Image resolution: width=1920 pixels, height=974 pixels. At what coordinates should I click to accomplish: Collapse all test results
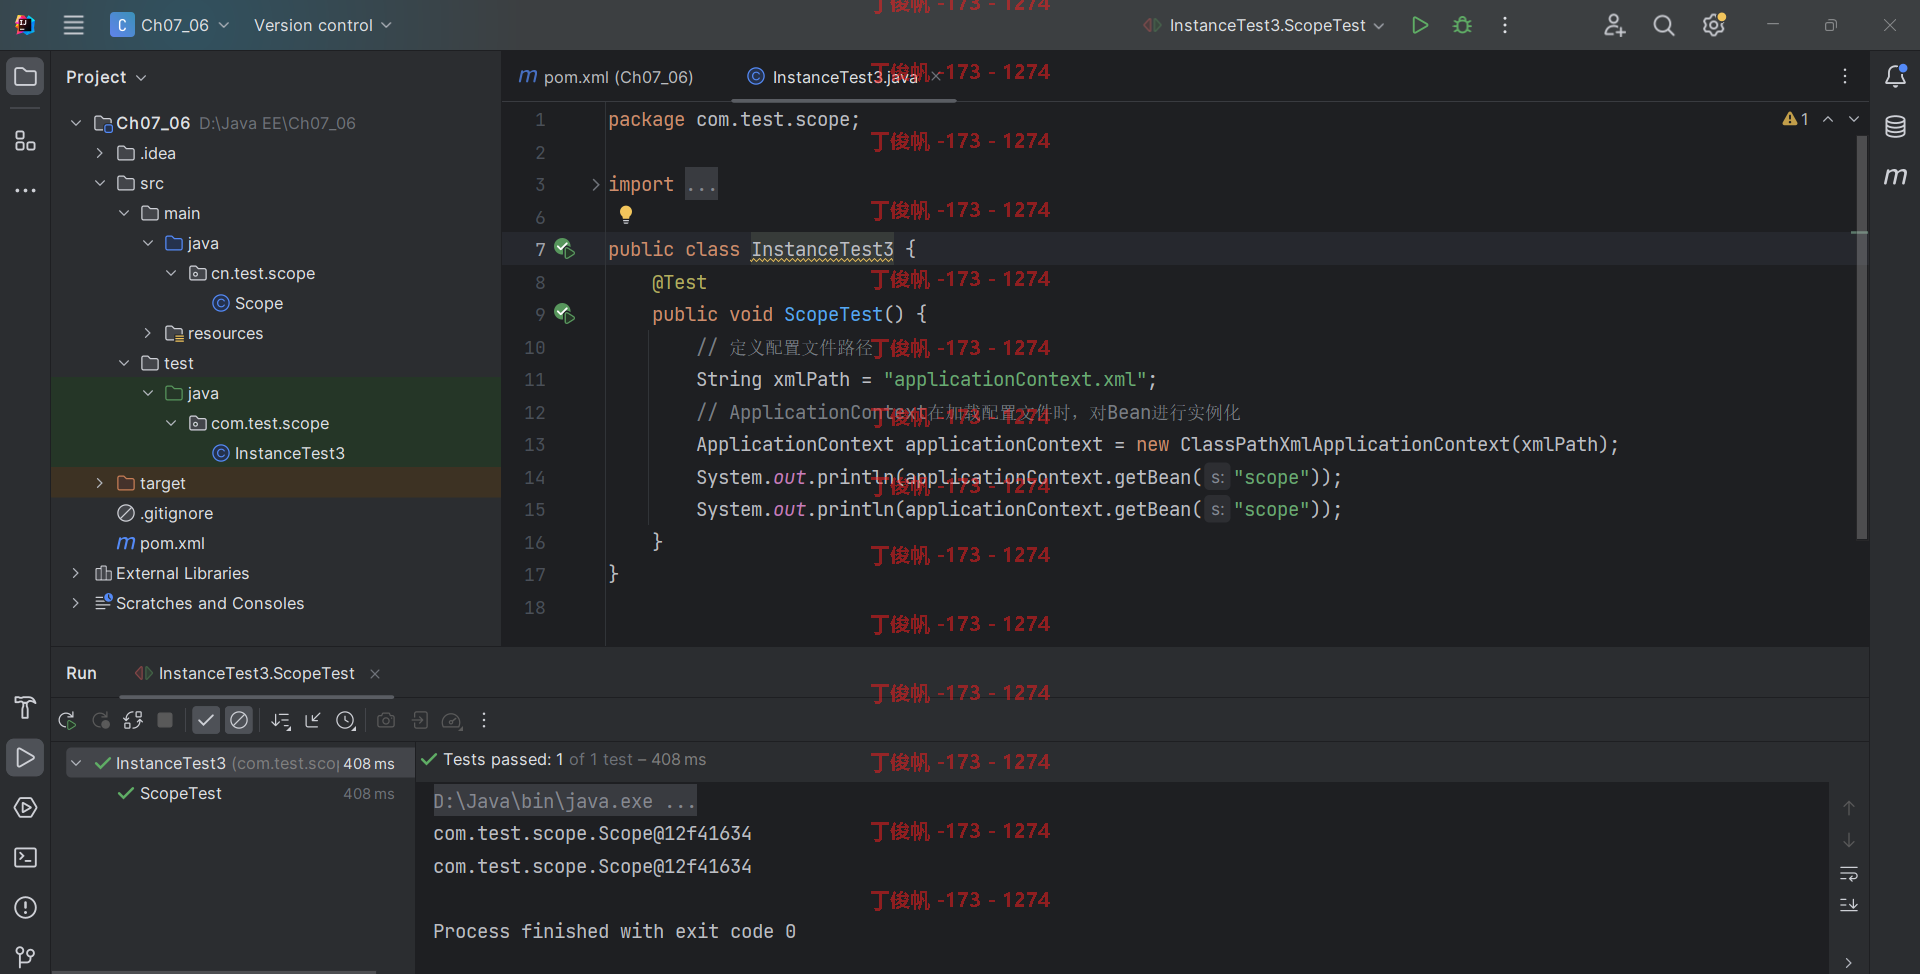point(313,720)
